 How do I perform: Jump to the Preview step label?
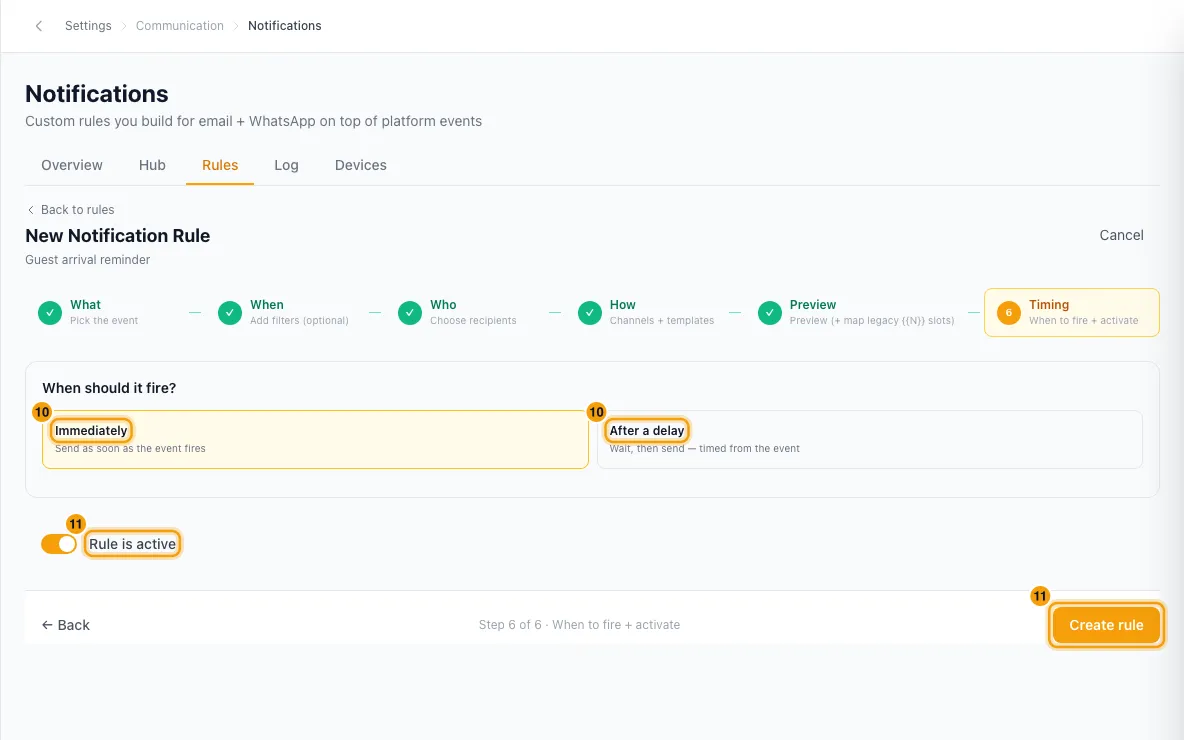pyautogui.click(x=812, y=305)
